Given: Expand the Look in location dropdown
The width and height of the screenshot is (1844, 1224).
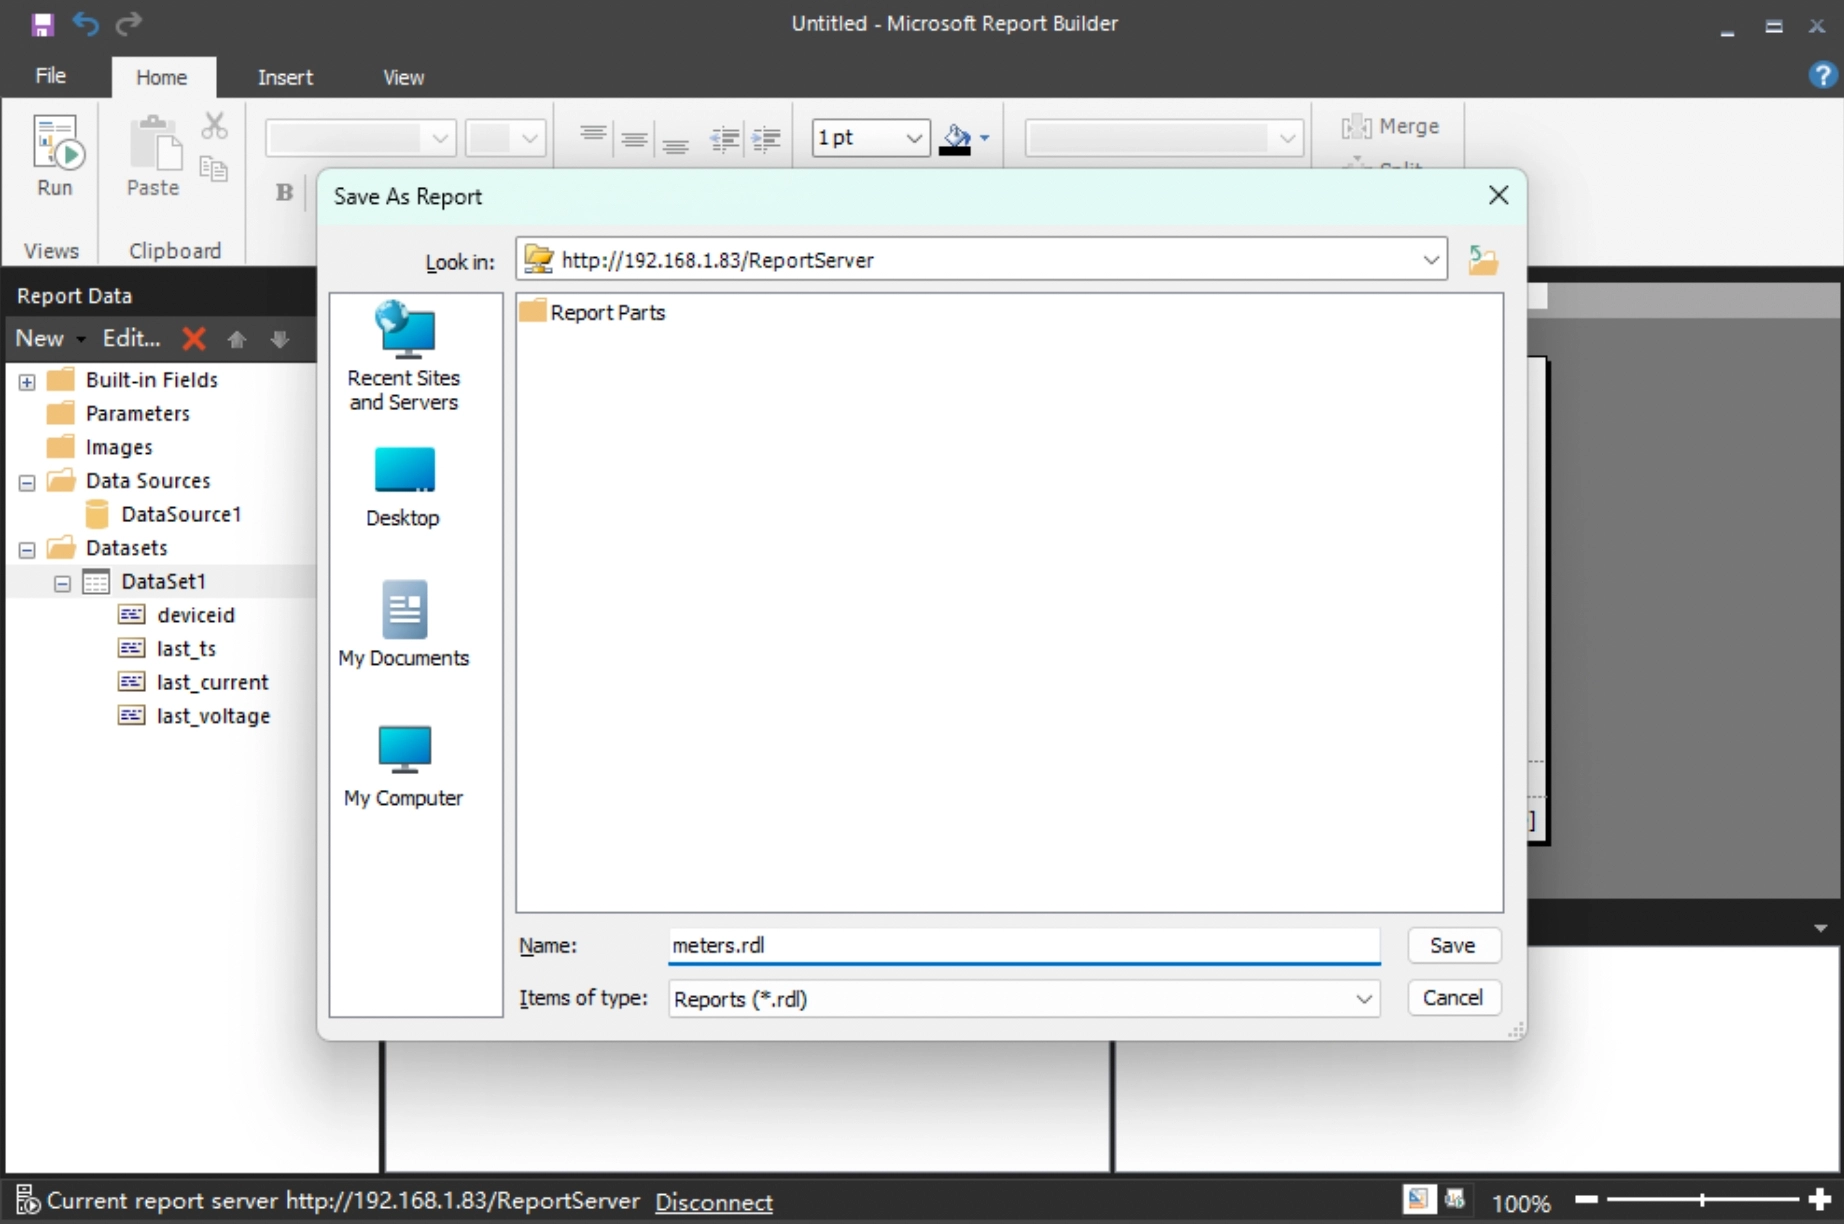Looking at the screenshot, I should (x=1431, y=260).
